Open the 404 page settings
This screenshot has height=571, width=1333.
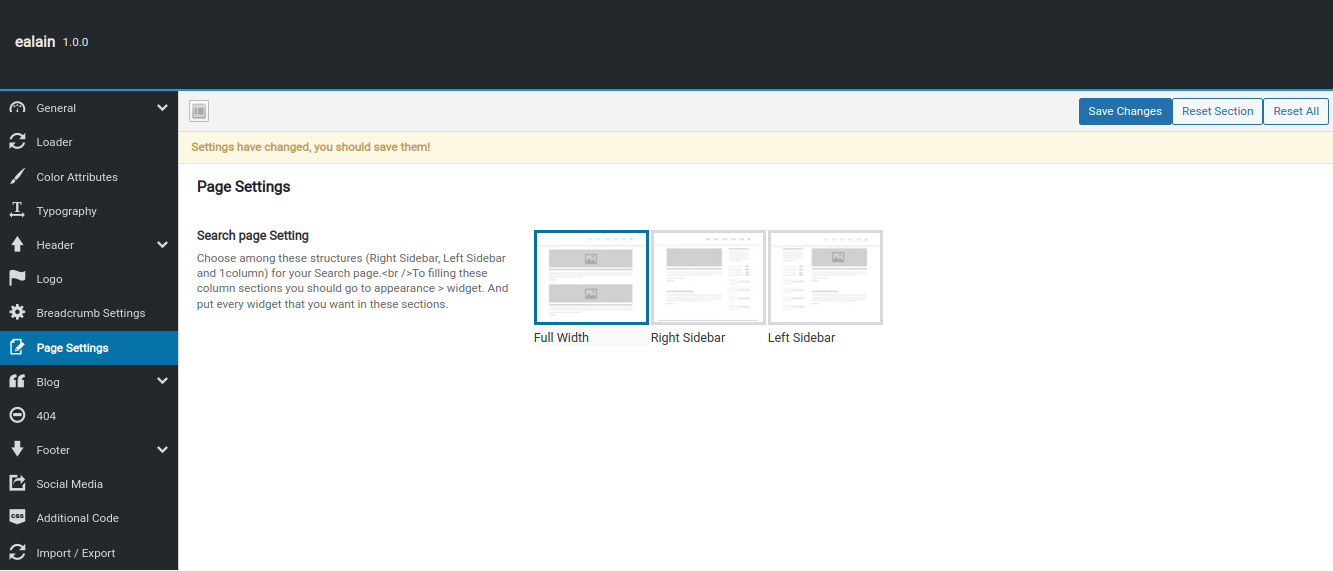pos(89,416)
